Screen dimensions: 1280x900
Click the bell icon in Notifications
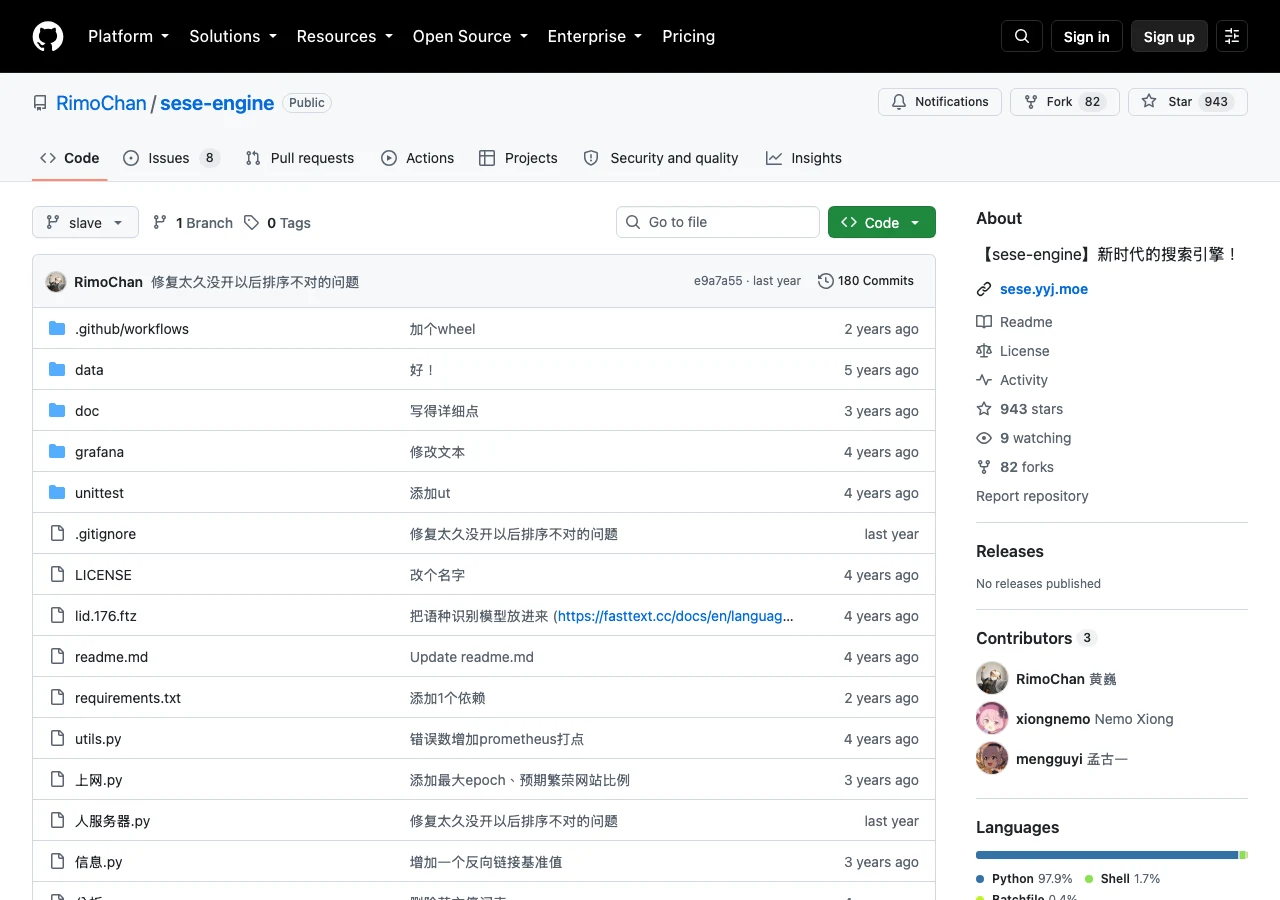click(899, 102)
